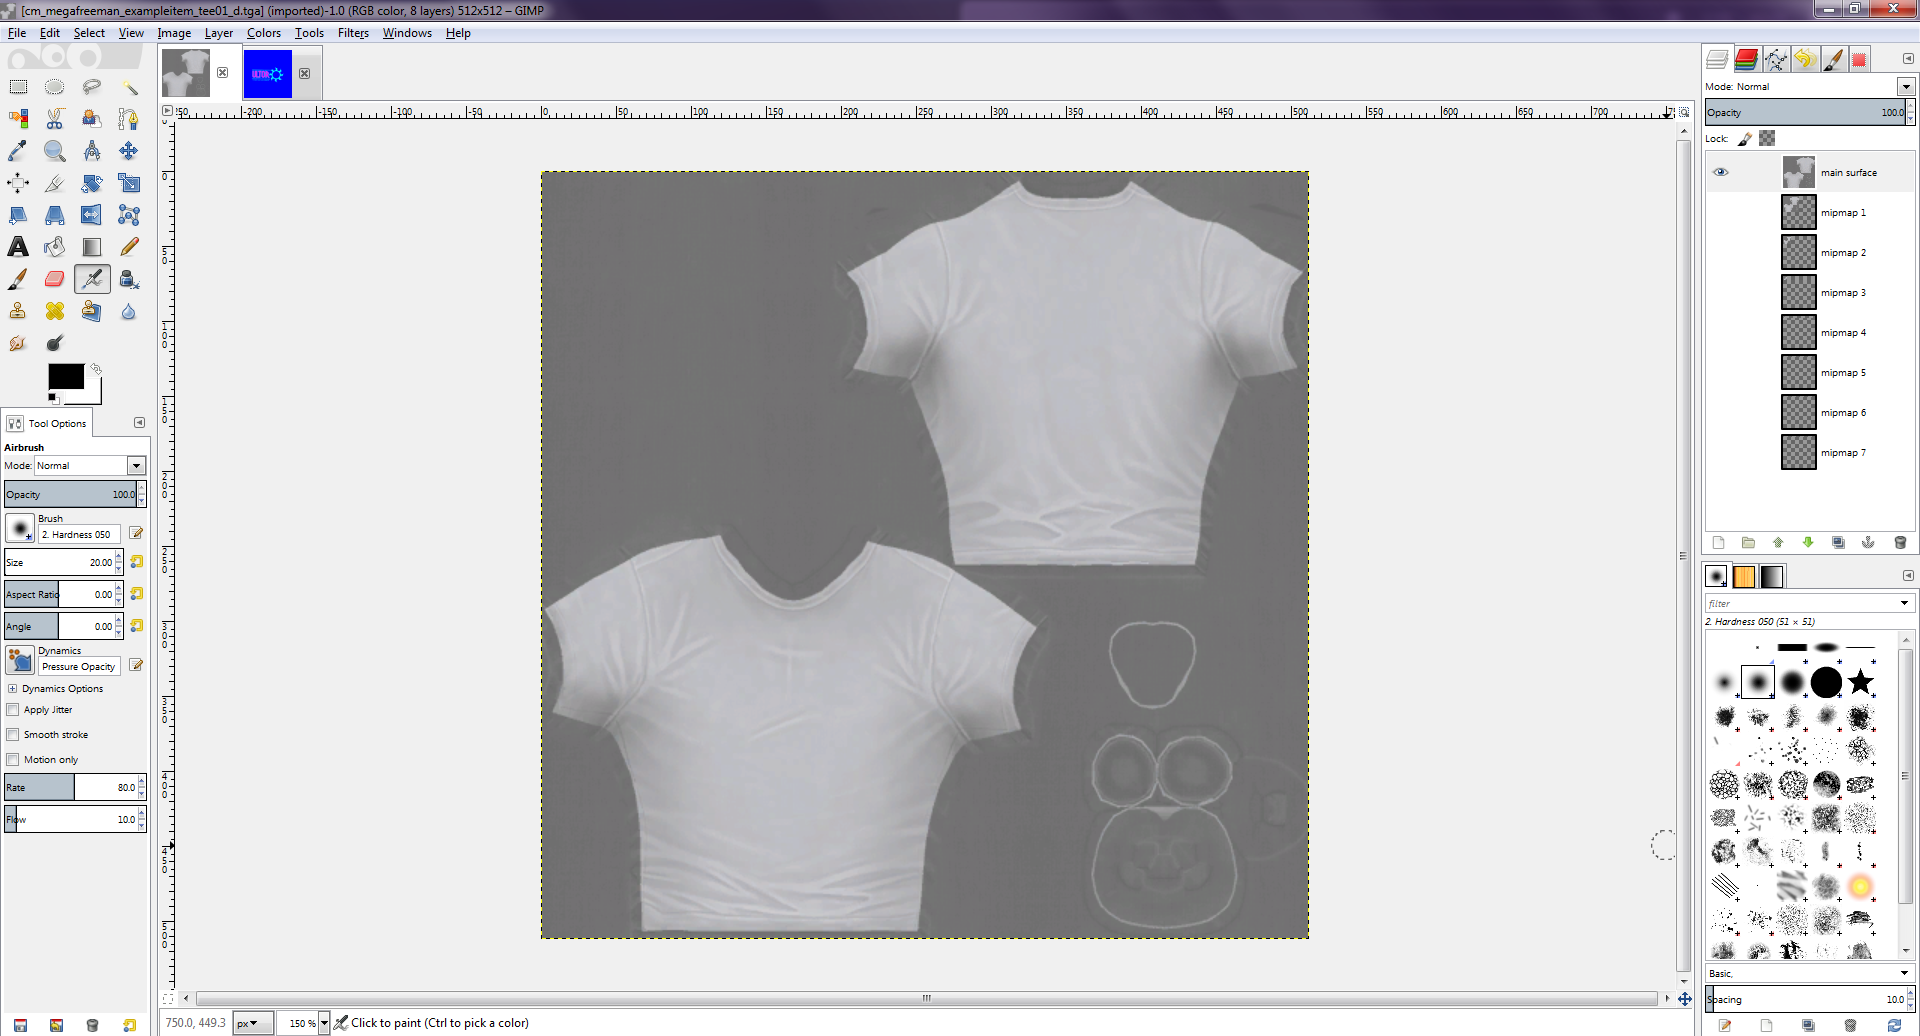This screenshot has height=1036, width=1920.
Task: Adjust the Airbrush Rate slider
Action: point(71,787)
